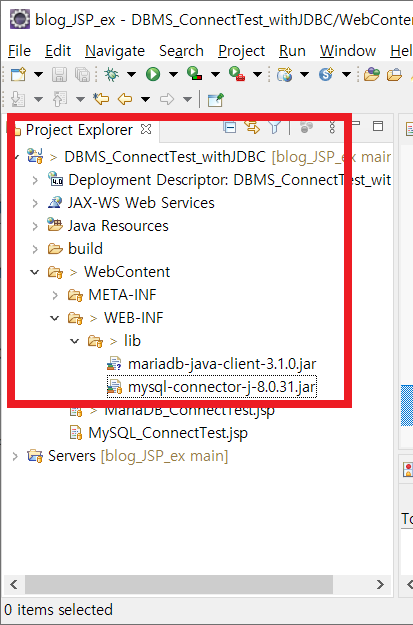
Task: Open the Run menu
Action: tap(292, 51)
